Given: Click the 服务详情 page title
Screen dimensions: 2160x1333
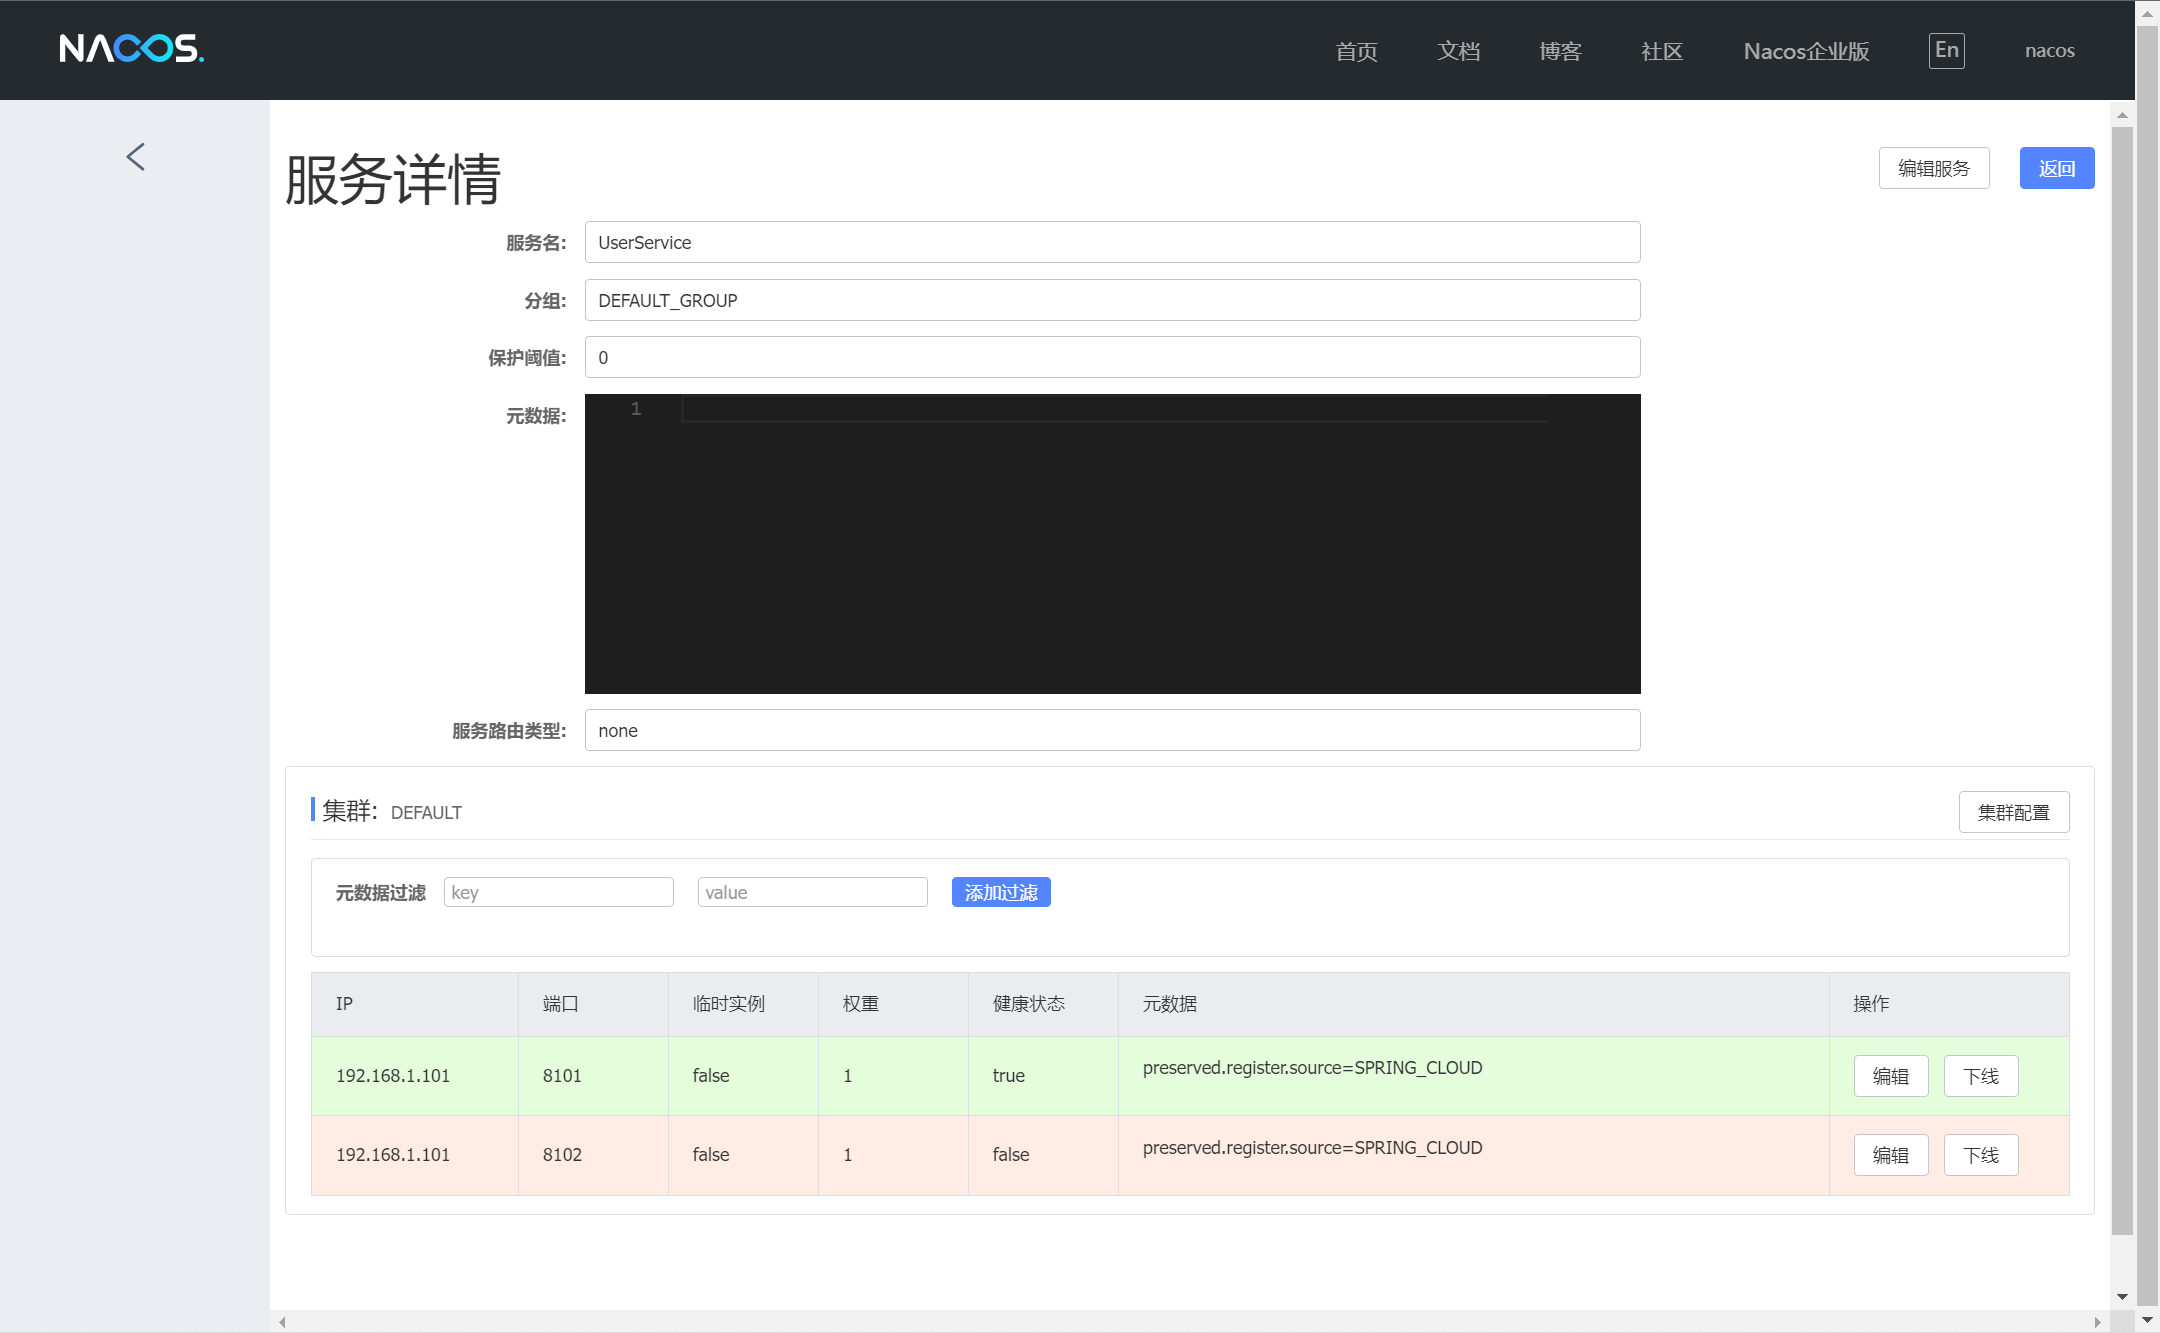Looking at the screenshot, I should tap(393, 180).
